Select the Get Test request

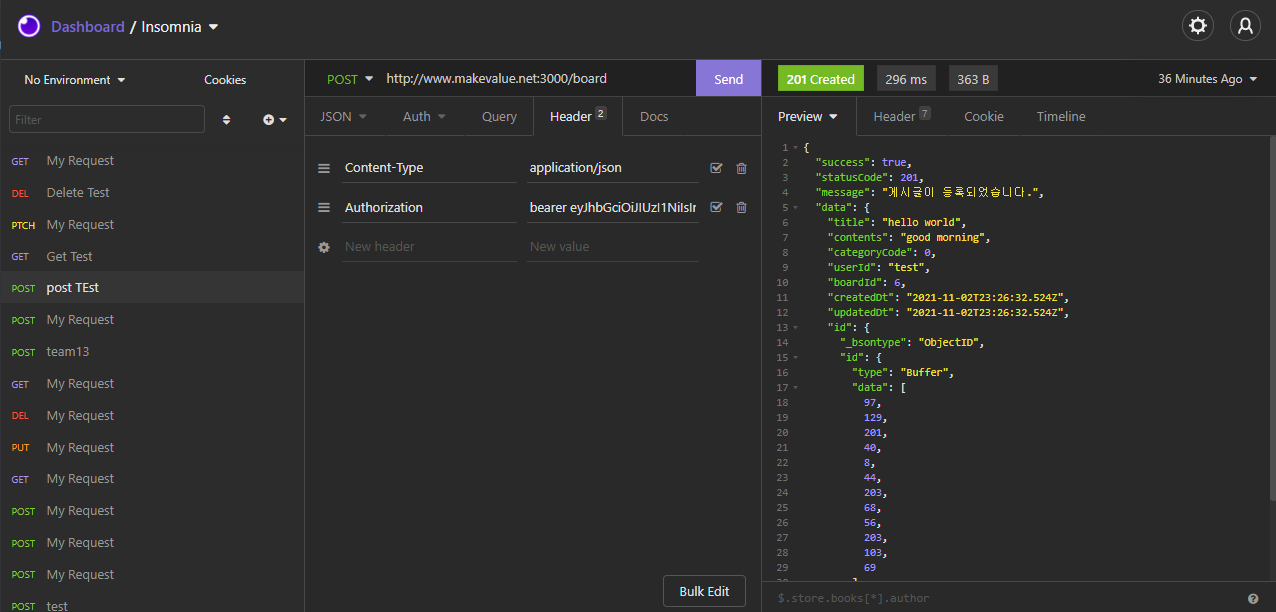[152, 256]
